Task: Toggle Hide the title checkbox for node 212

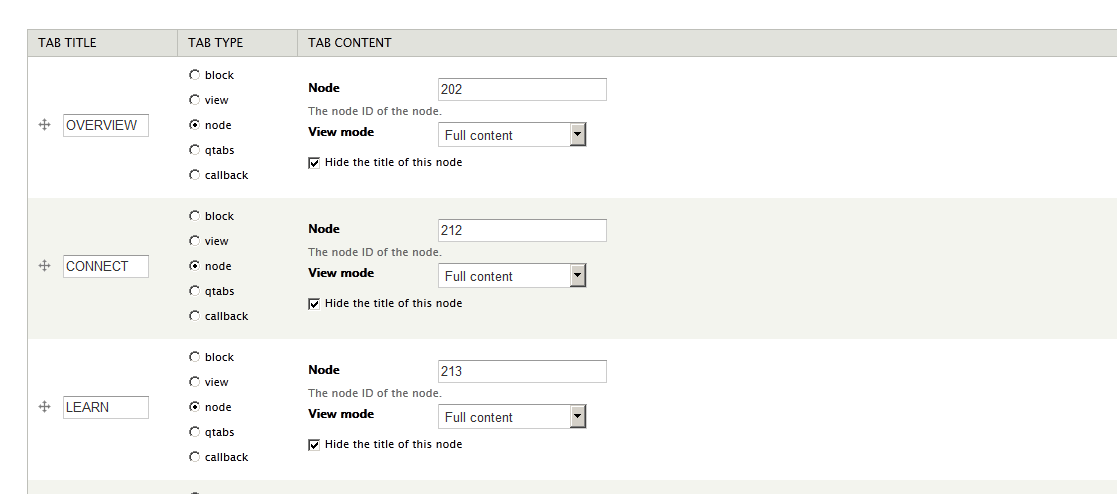Action: pyautogui.click(x=314, y=304)
